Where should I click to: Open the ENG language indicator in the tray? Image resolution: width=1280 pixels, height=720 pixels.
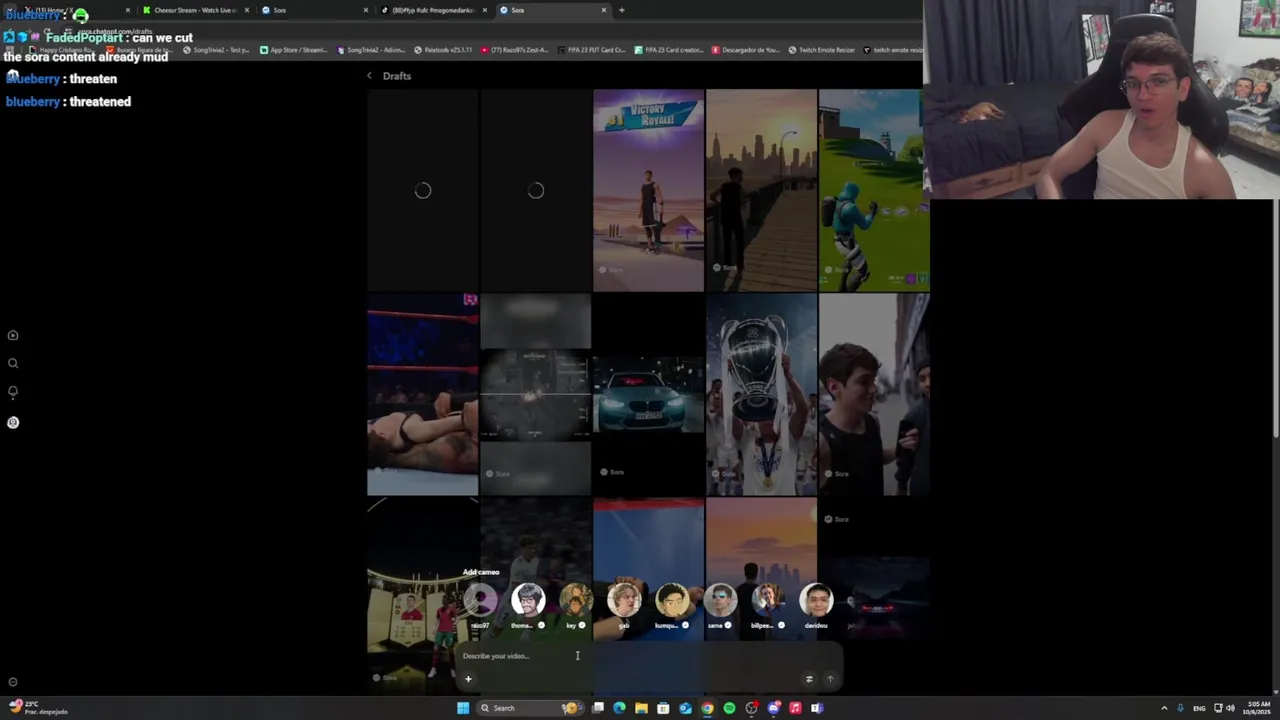click(1199, 708)
